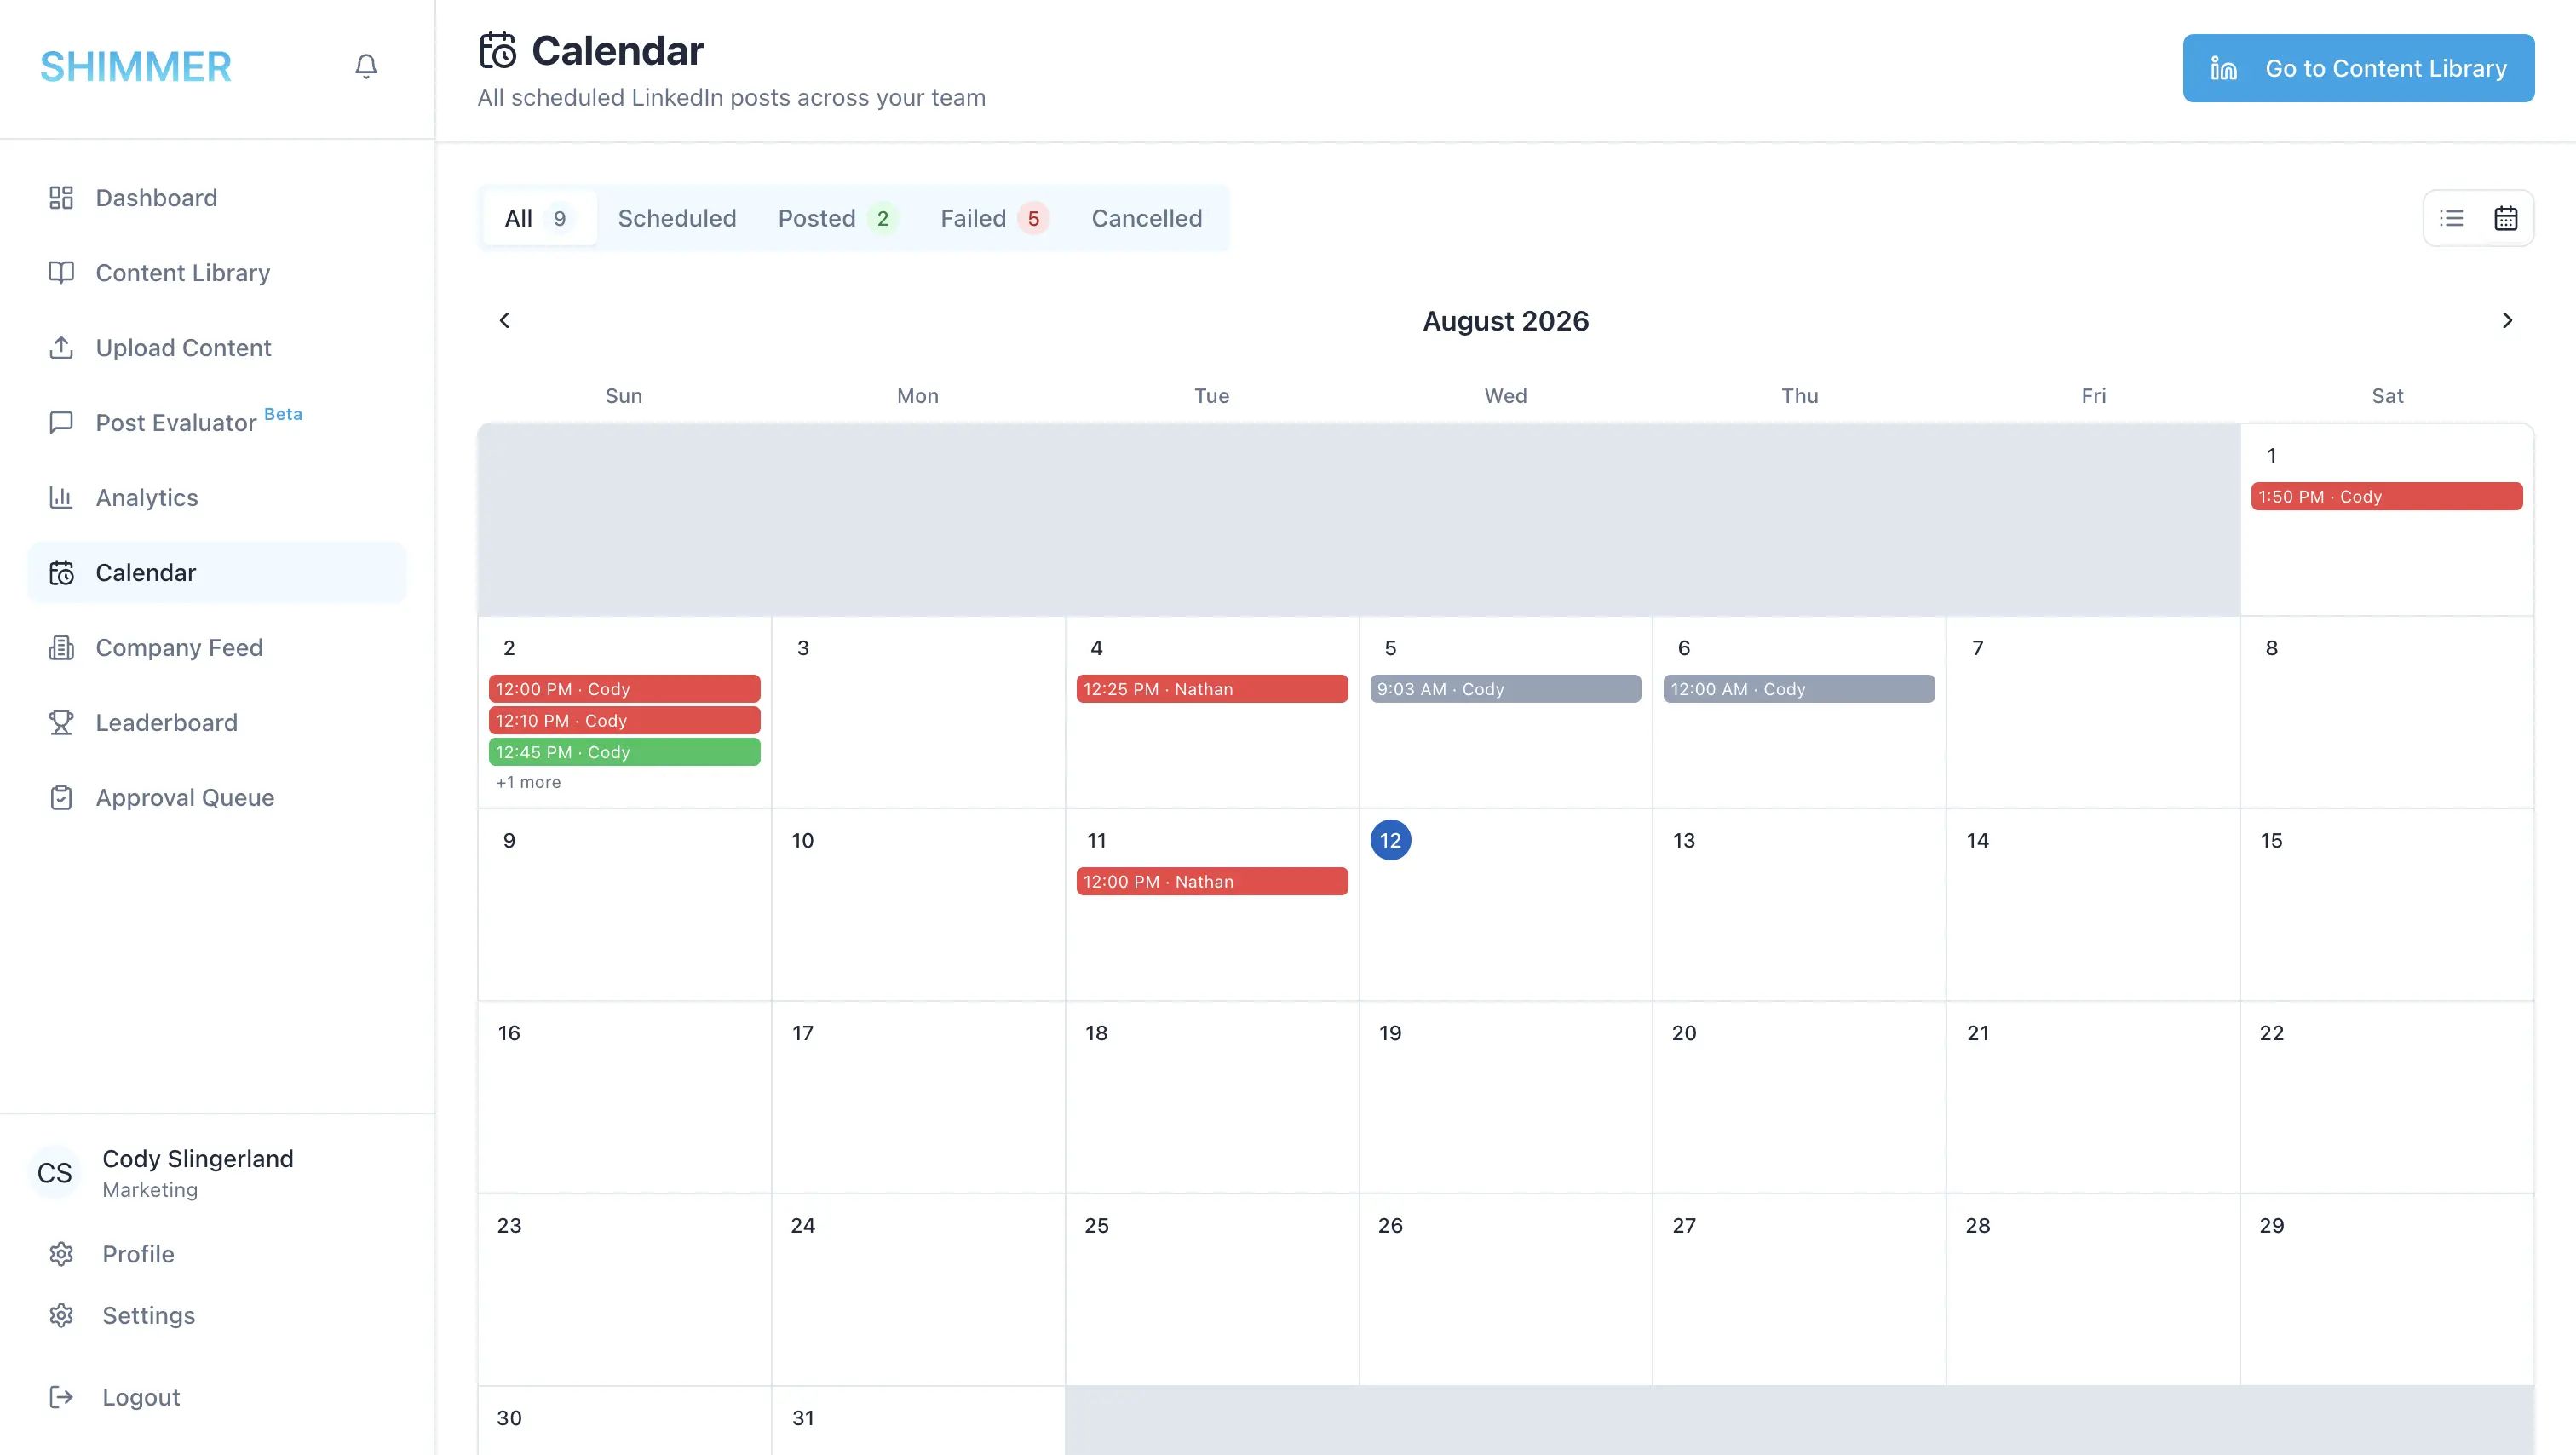Open Profile link in sidebar footer
The height and width of the screenshot is (1455, 2576).
(138, 1254)
